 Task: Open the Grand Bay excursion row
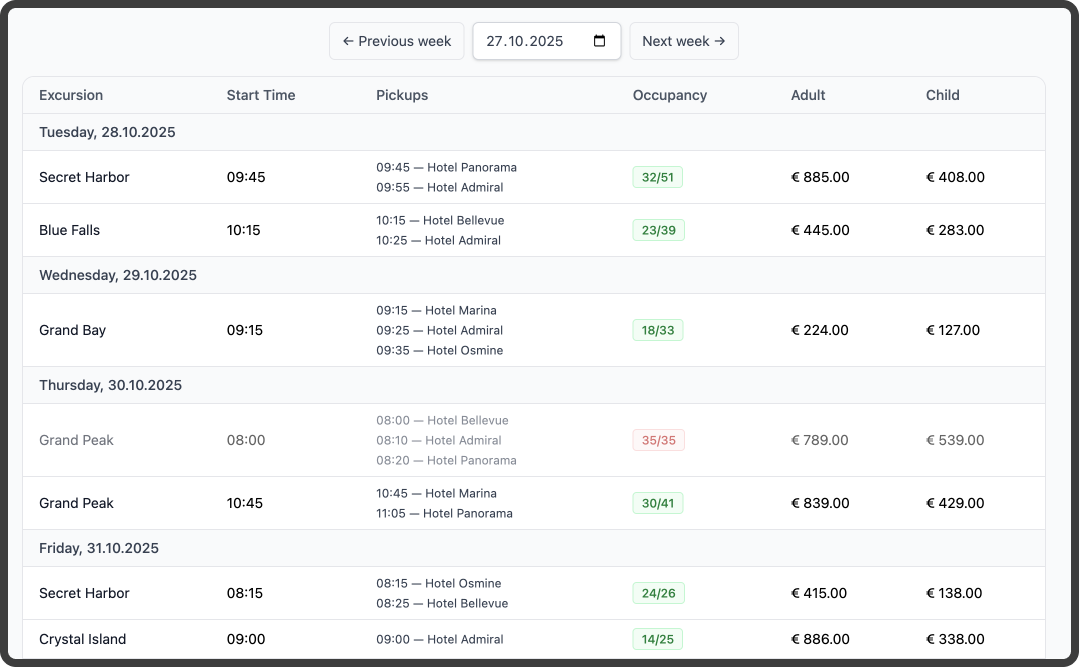(533, 330)
